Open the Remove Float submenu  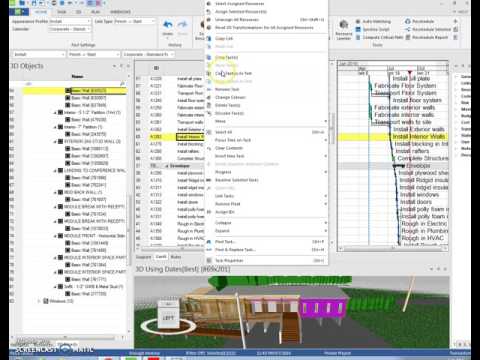click(266, 204)
